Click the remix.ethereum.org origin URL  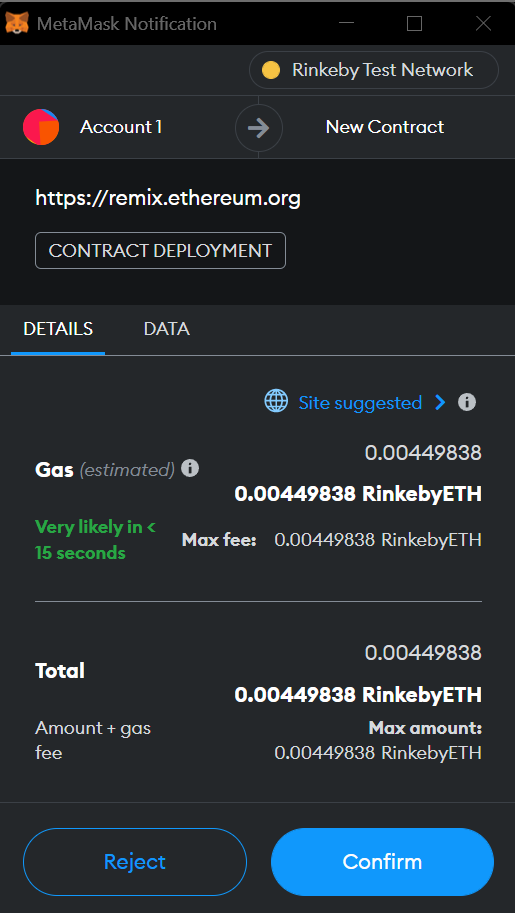pyautogui.click(x=168, y=199)
